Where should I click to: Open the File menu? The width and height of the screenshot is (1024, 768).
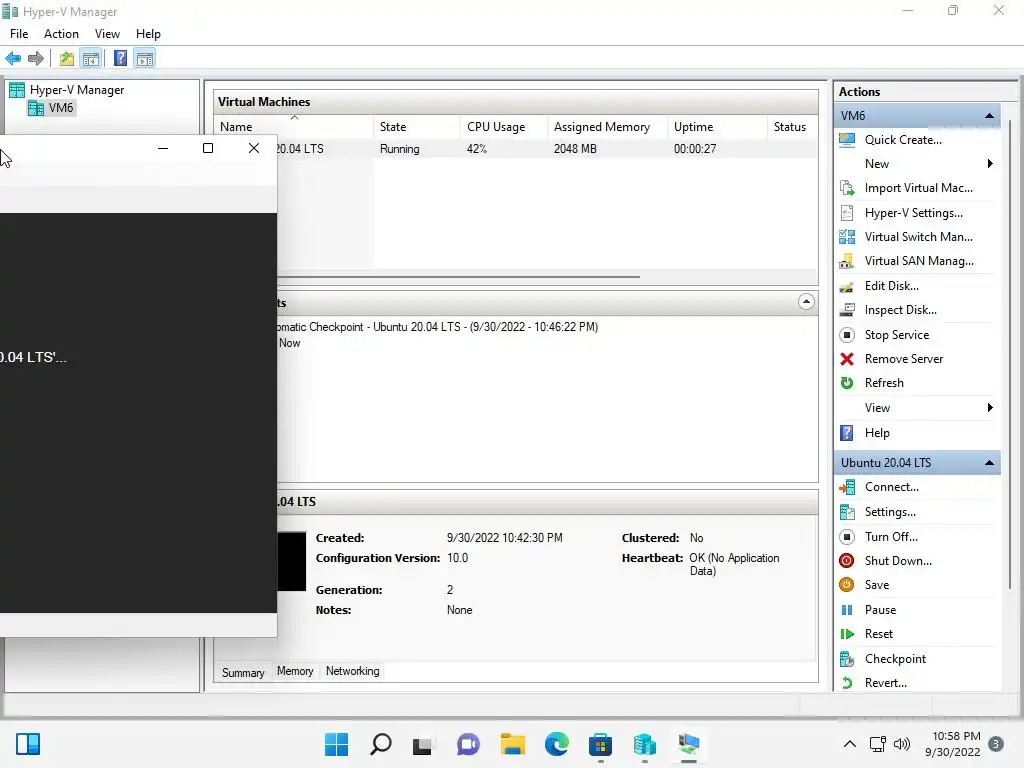click(x=19, y=34)
